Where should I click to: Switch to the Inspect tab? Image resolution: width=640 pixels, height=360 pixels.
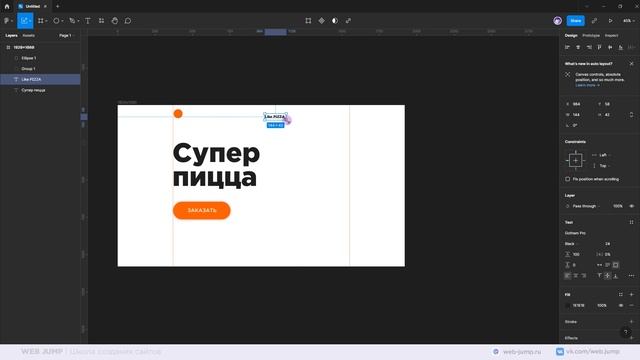[x=611, y=36]
